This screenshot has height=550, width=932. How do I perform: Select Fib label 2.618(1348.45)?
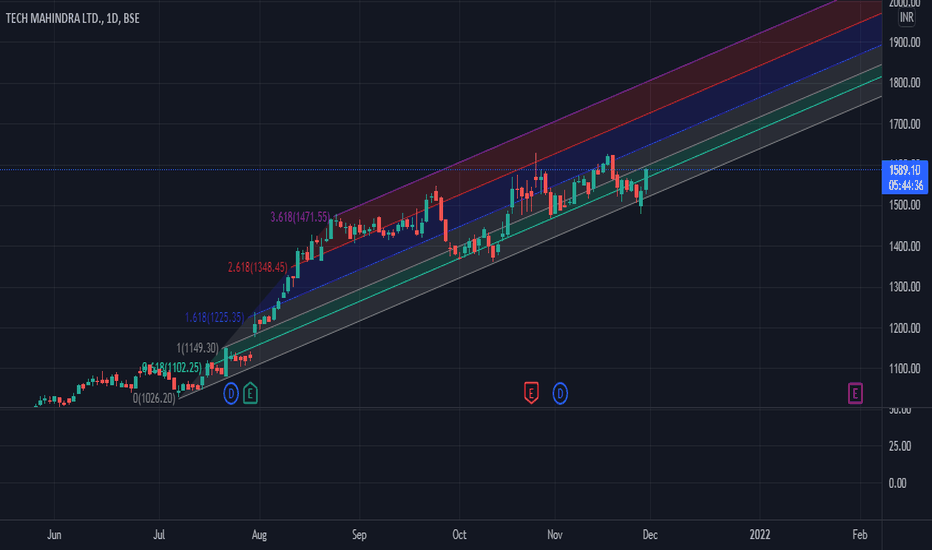pyautogui.click(x=257, y=268)
